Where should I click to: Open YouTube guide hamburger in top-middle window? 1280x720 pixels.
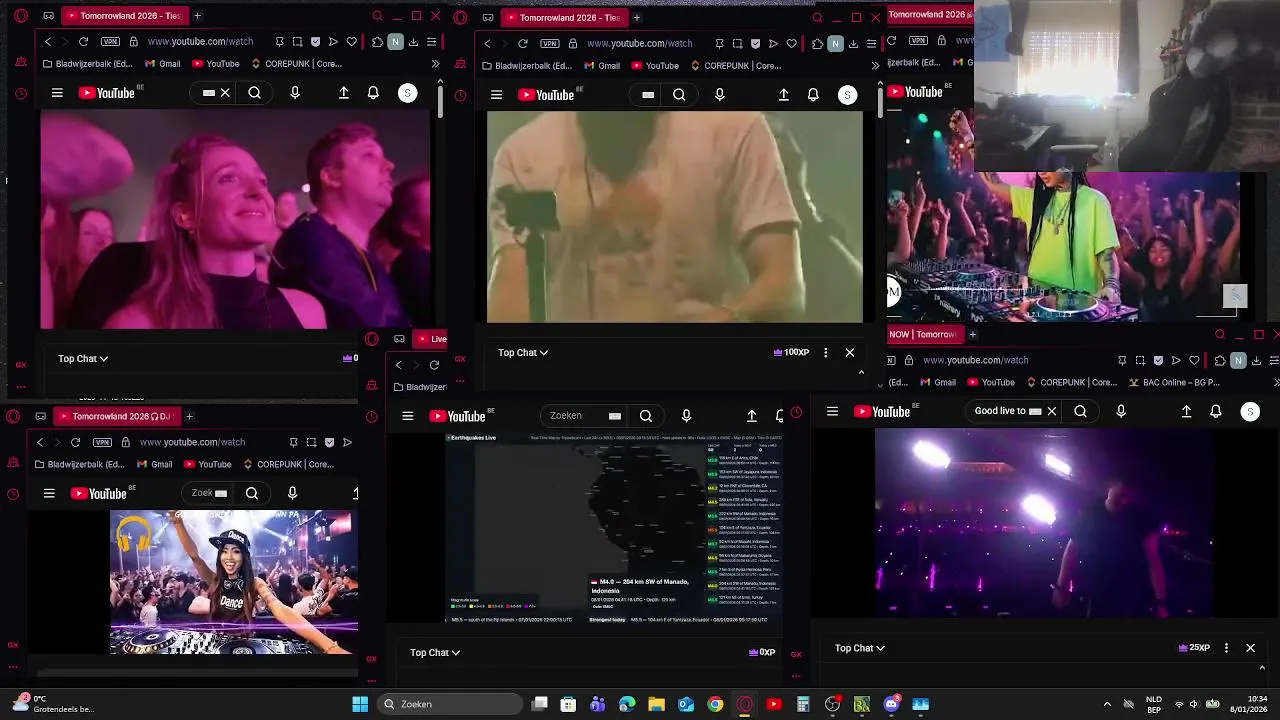[x=496, y=95]
